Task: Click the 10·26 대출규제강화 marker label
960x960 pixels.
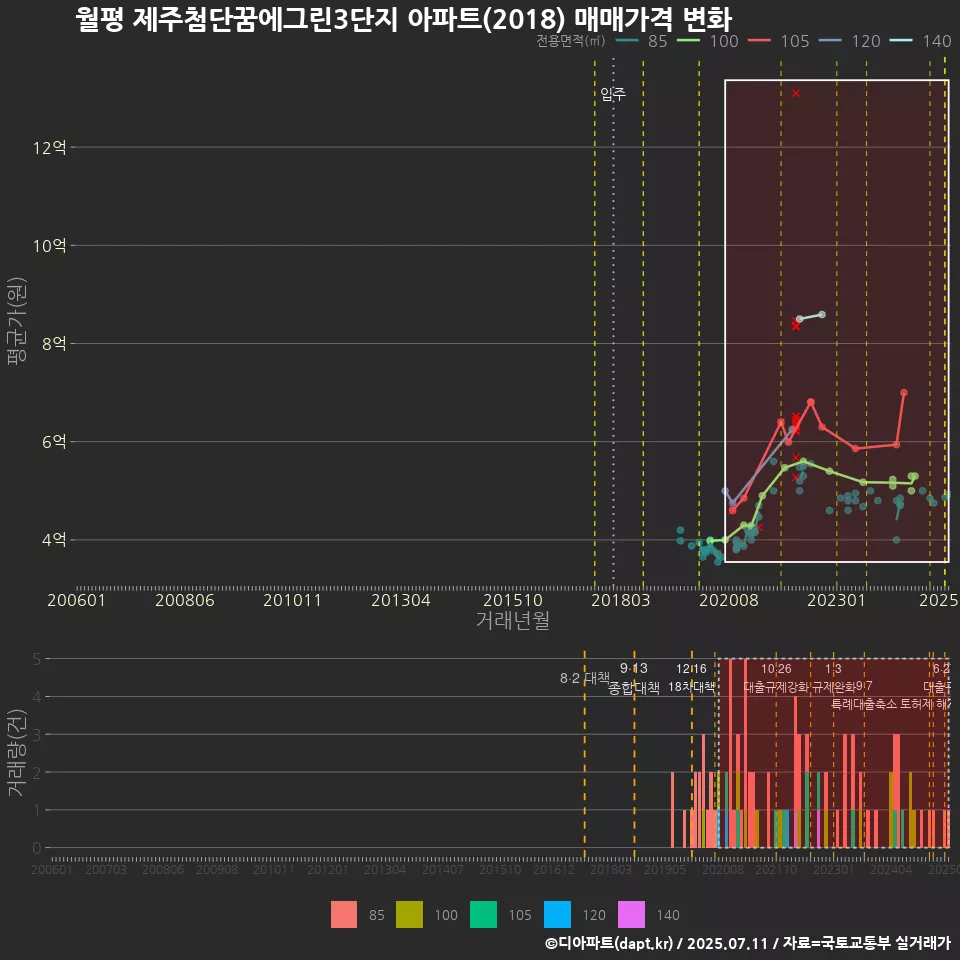Action: click(776, 678)
